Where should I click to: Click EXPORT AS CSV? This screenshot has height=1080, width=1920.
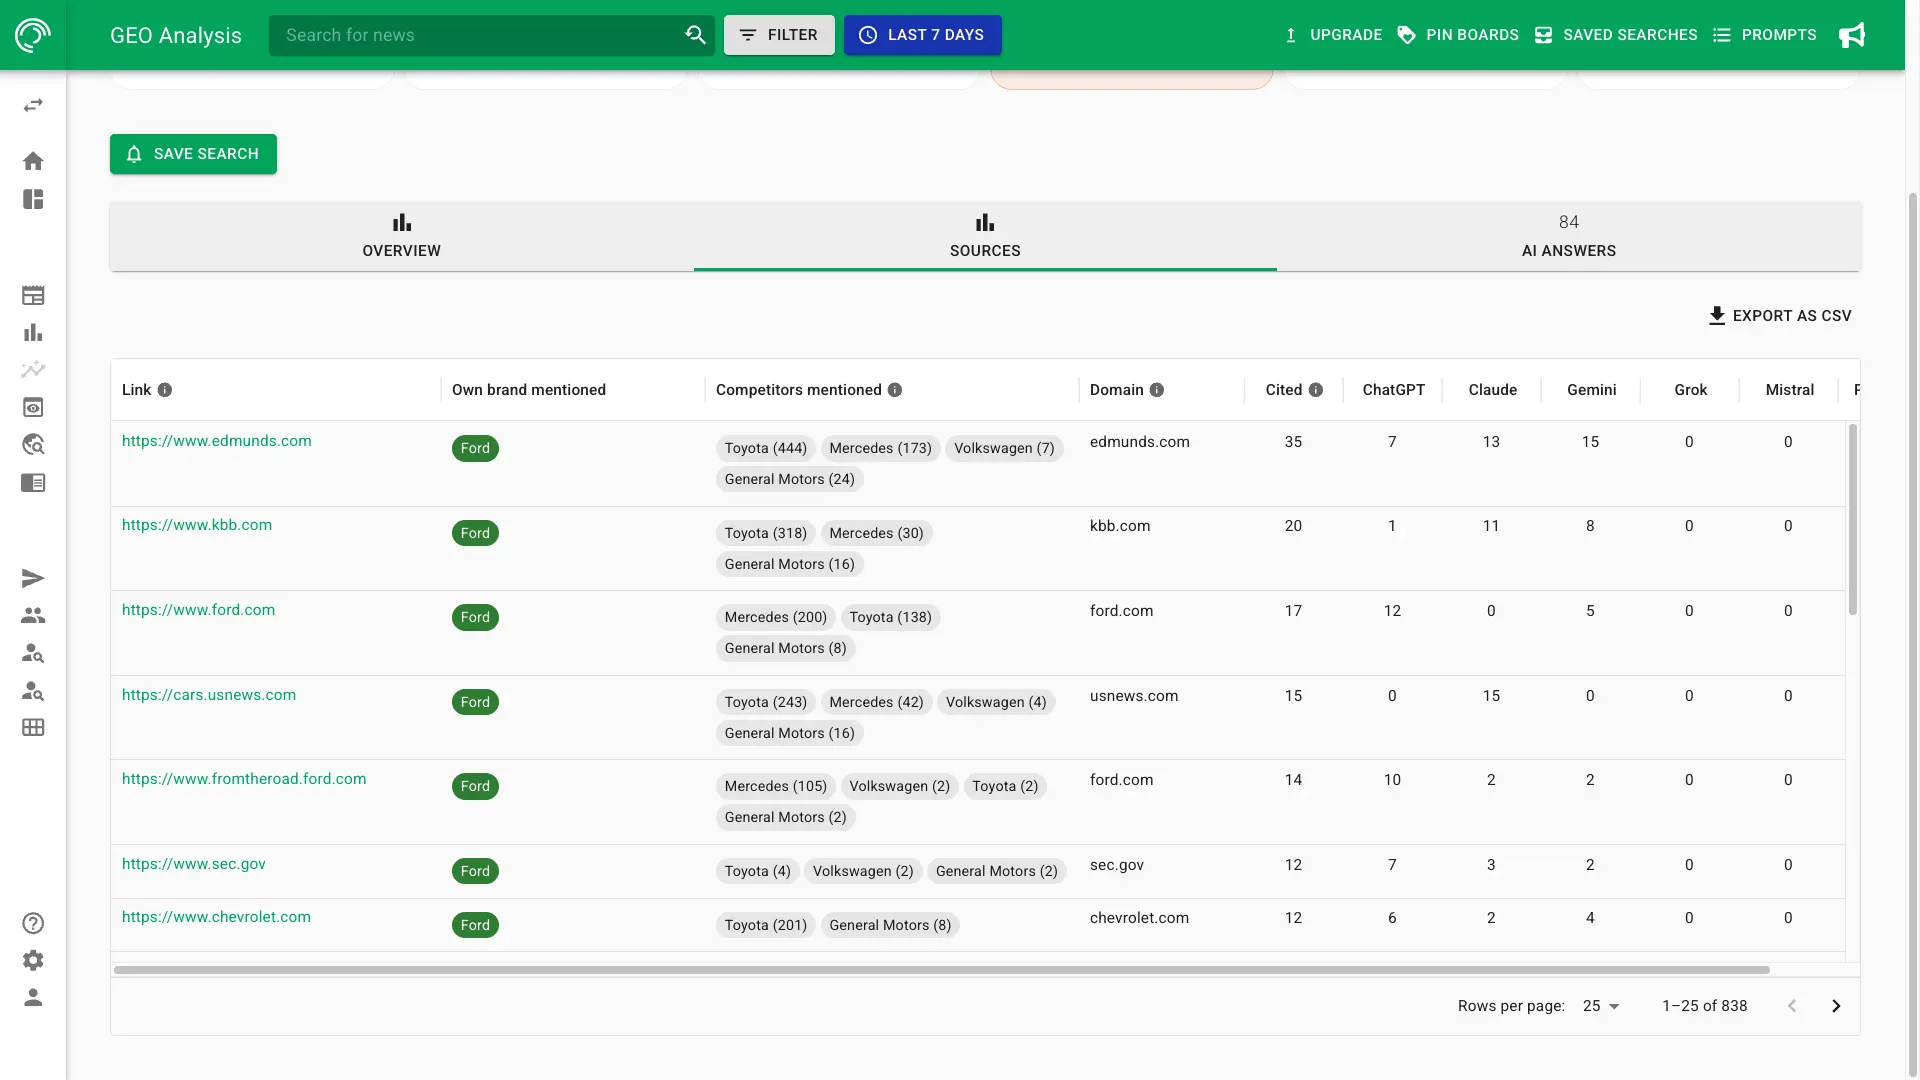(1780, 316)
